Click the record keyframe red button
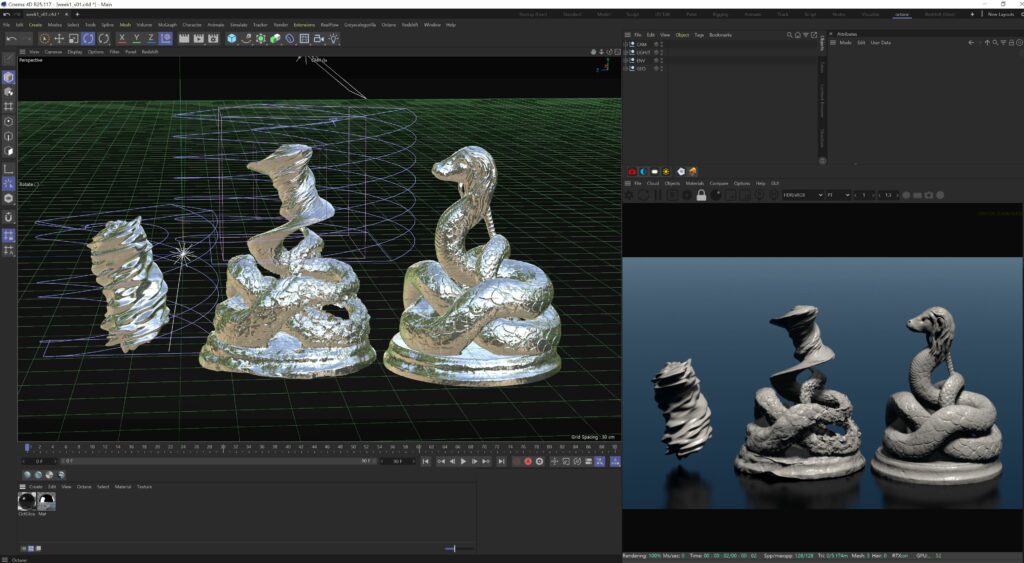This screenshot has height=563, width=1024. (x=528, y=461)
